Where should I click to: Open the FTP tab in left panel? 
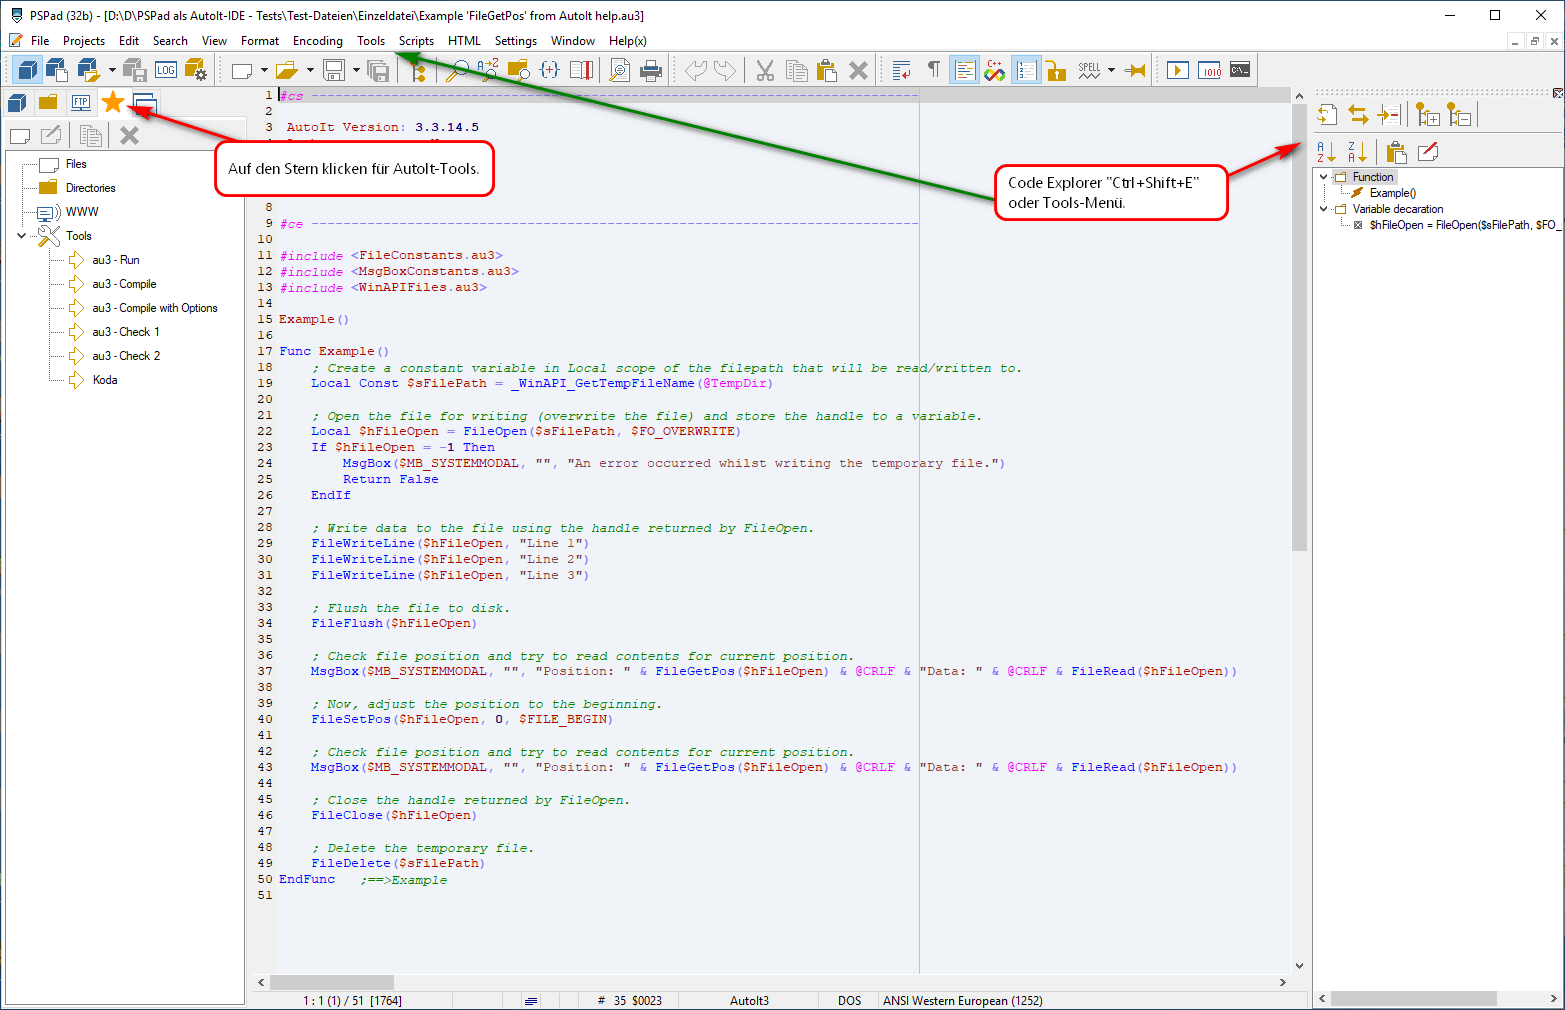pyautogui.click(x=81, y=102)
